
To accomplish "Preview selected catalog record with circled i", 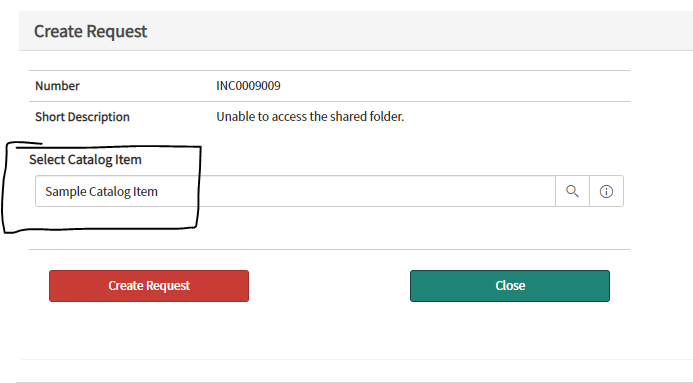I will [x=606, y=191].
